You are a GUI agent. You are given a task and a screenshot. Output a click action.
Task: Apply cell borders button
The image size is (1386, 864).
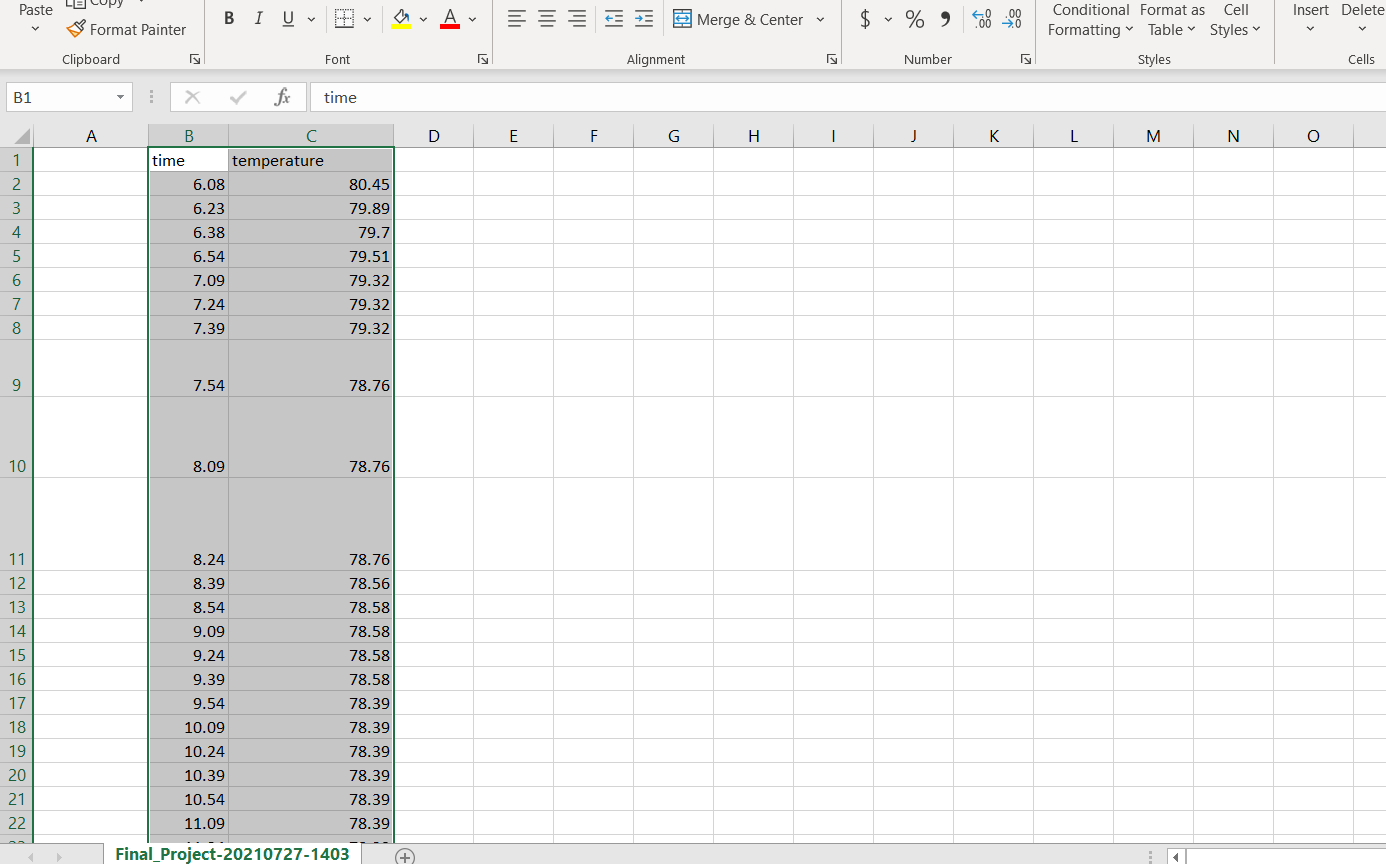coord(344,19)
